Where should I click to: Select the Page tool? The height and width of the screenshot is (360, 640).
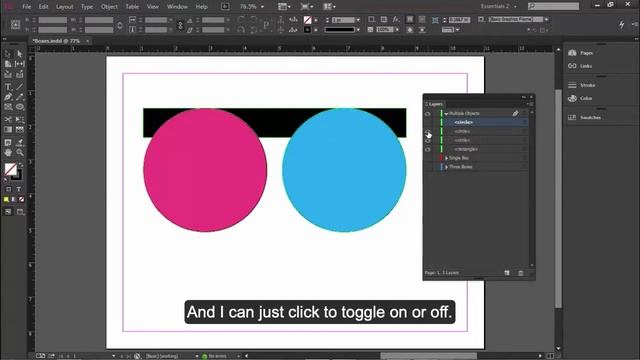(8, 64)
